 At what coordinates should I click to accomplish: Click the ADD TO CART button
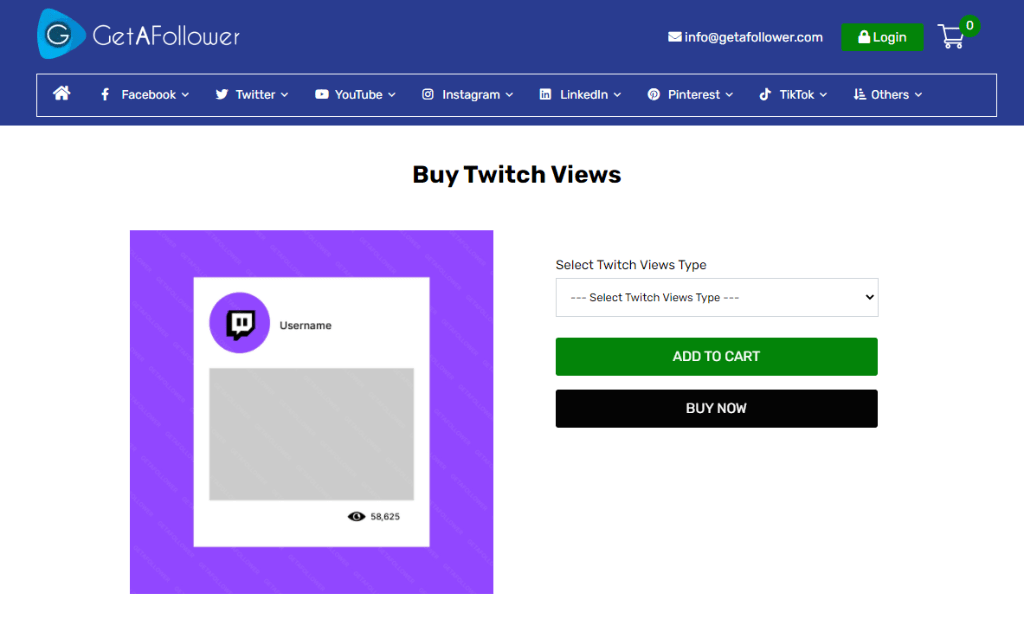pyautogui.click(x=716, y=356)
